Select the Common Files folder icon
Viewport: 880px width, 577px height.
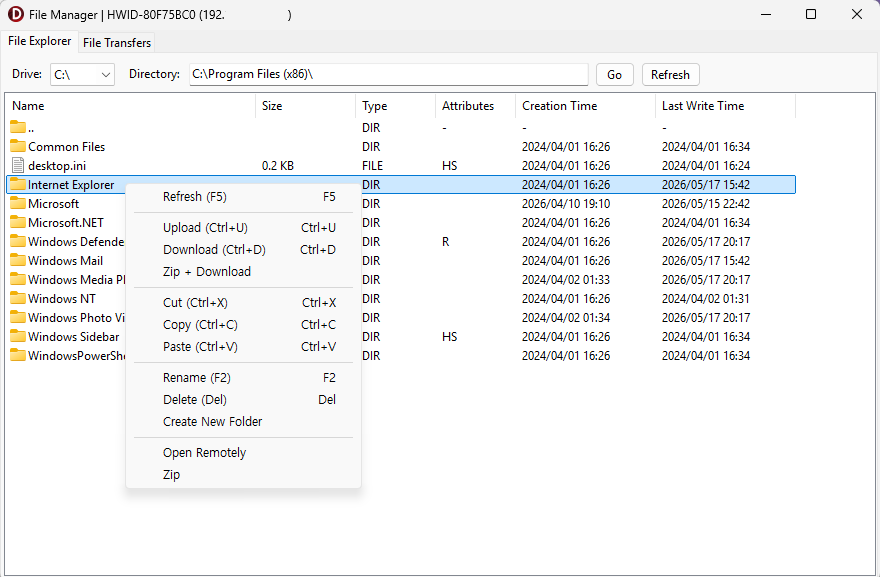pos(18,146)
